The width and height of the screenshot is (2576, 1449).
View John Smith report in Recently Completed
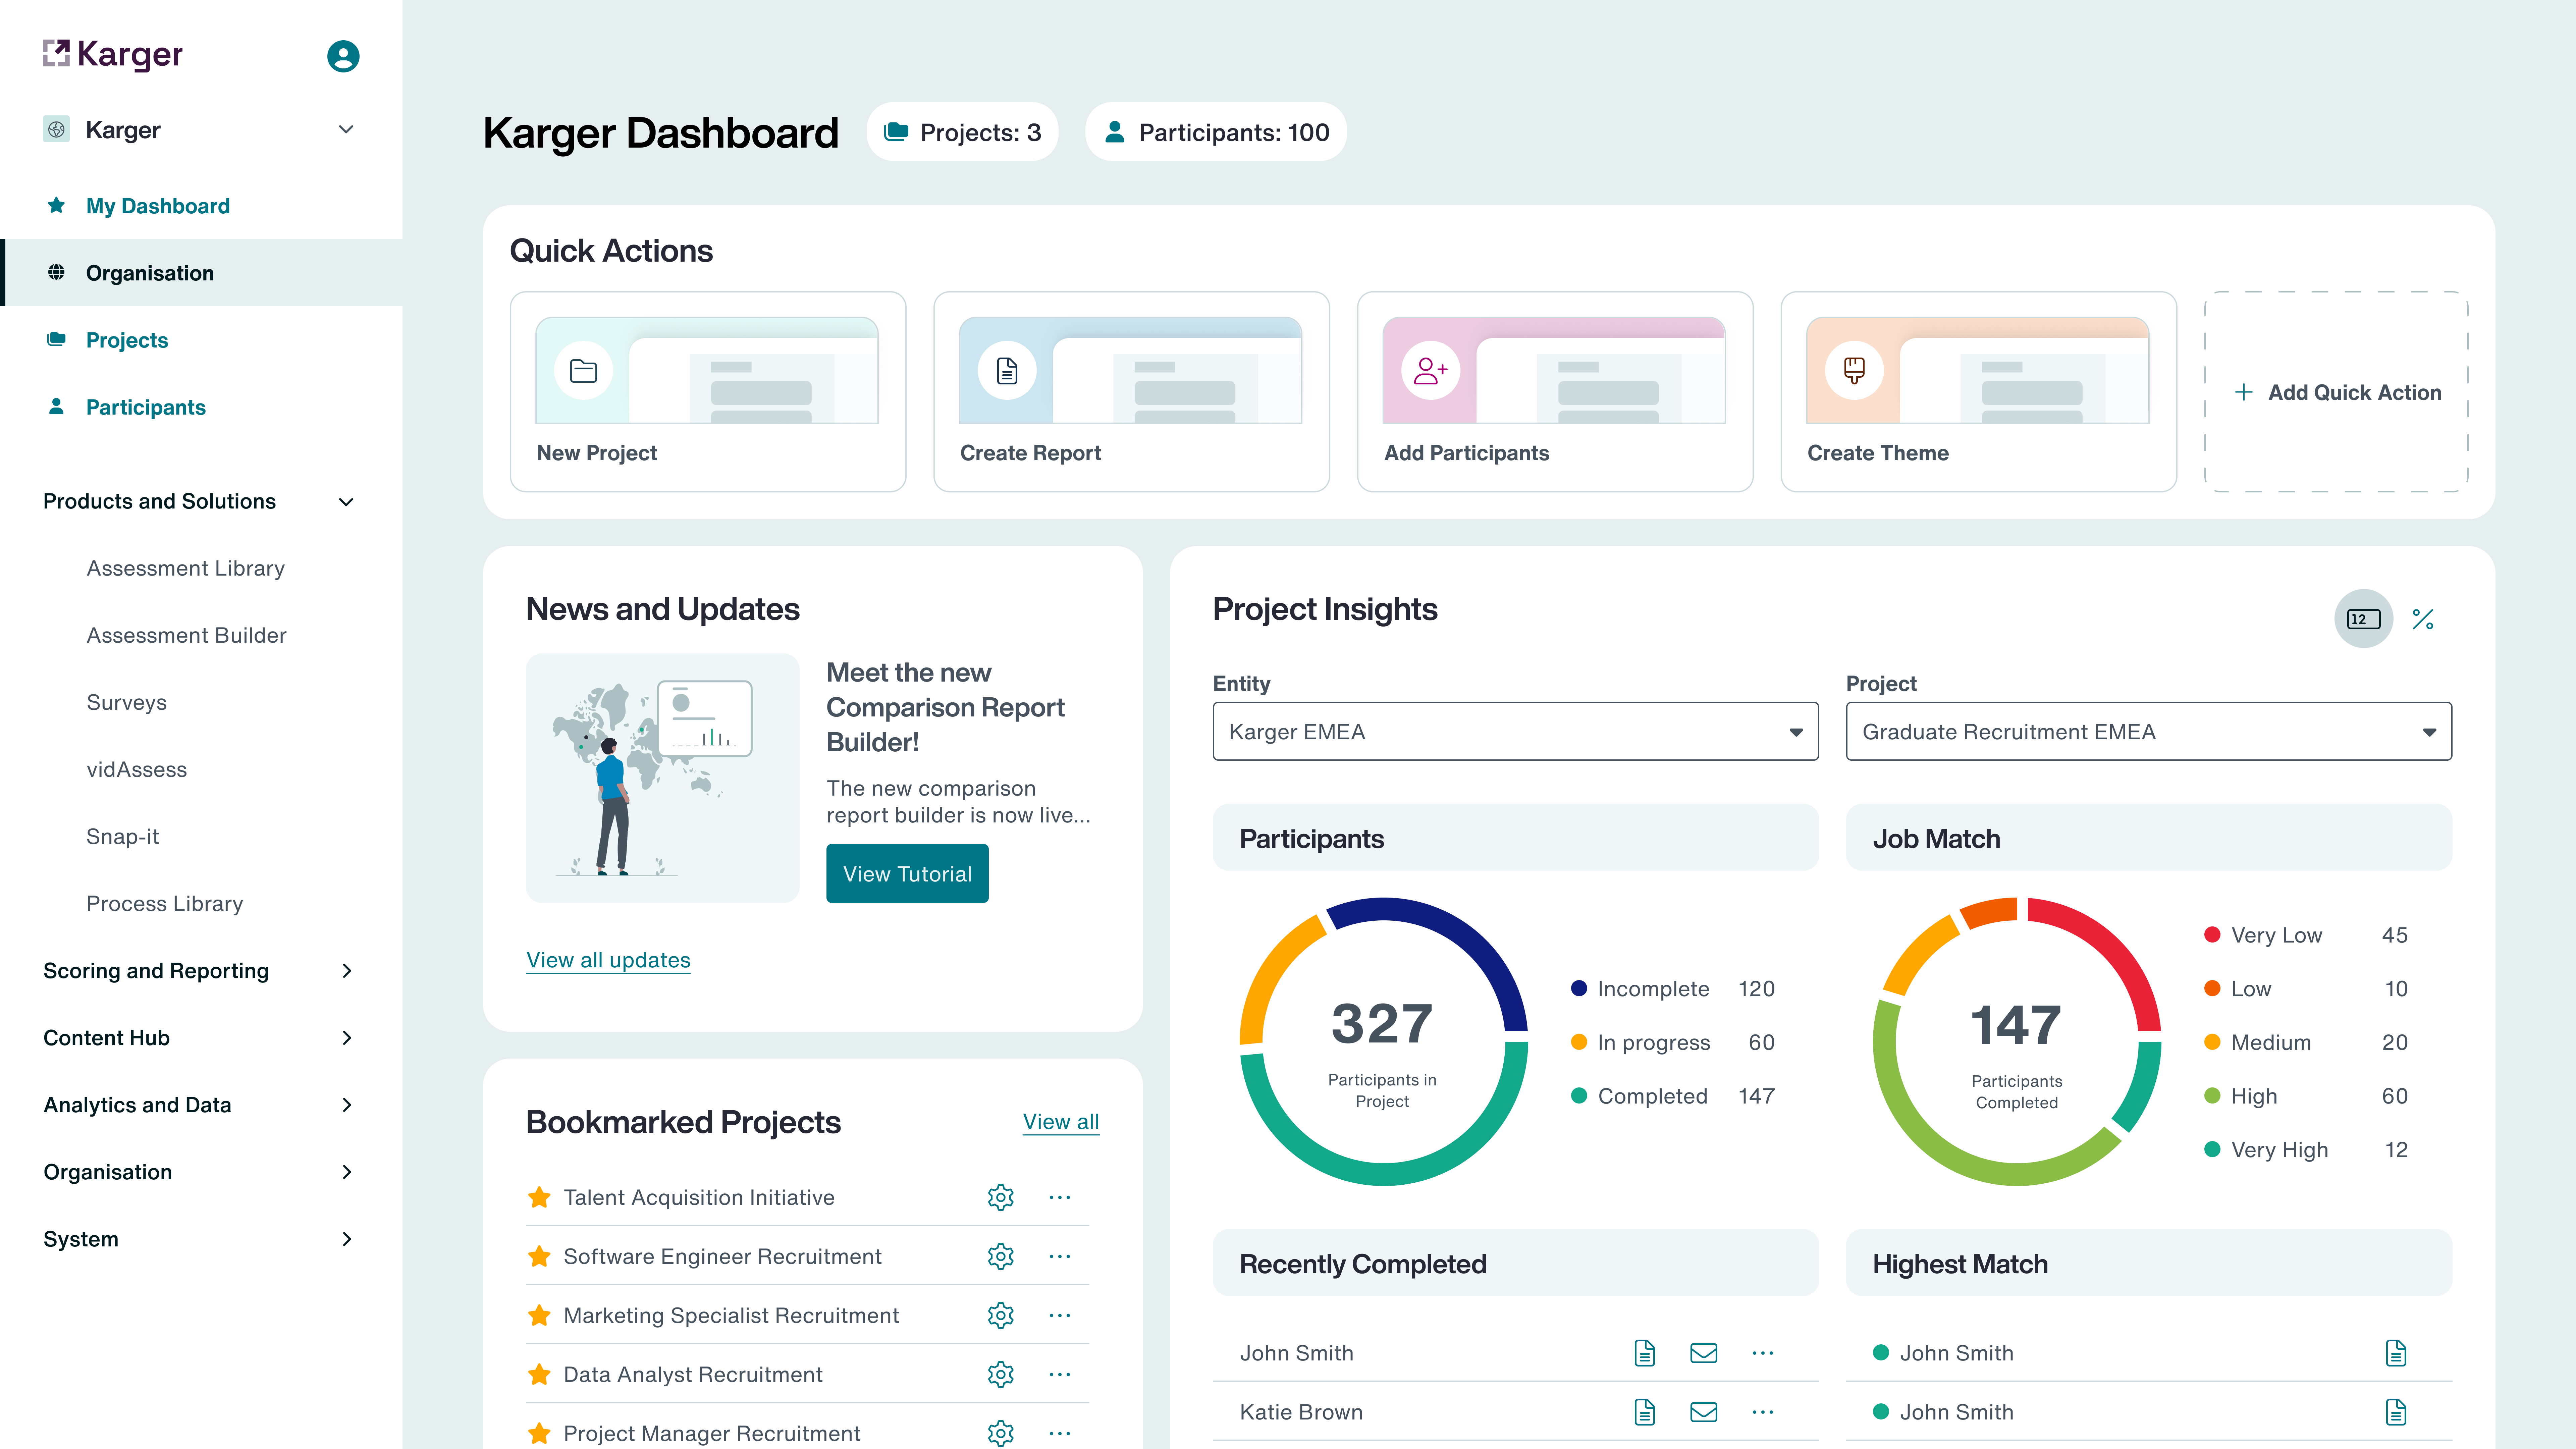coord(1645,1353)
